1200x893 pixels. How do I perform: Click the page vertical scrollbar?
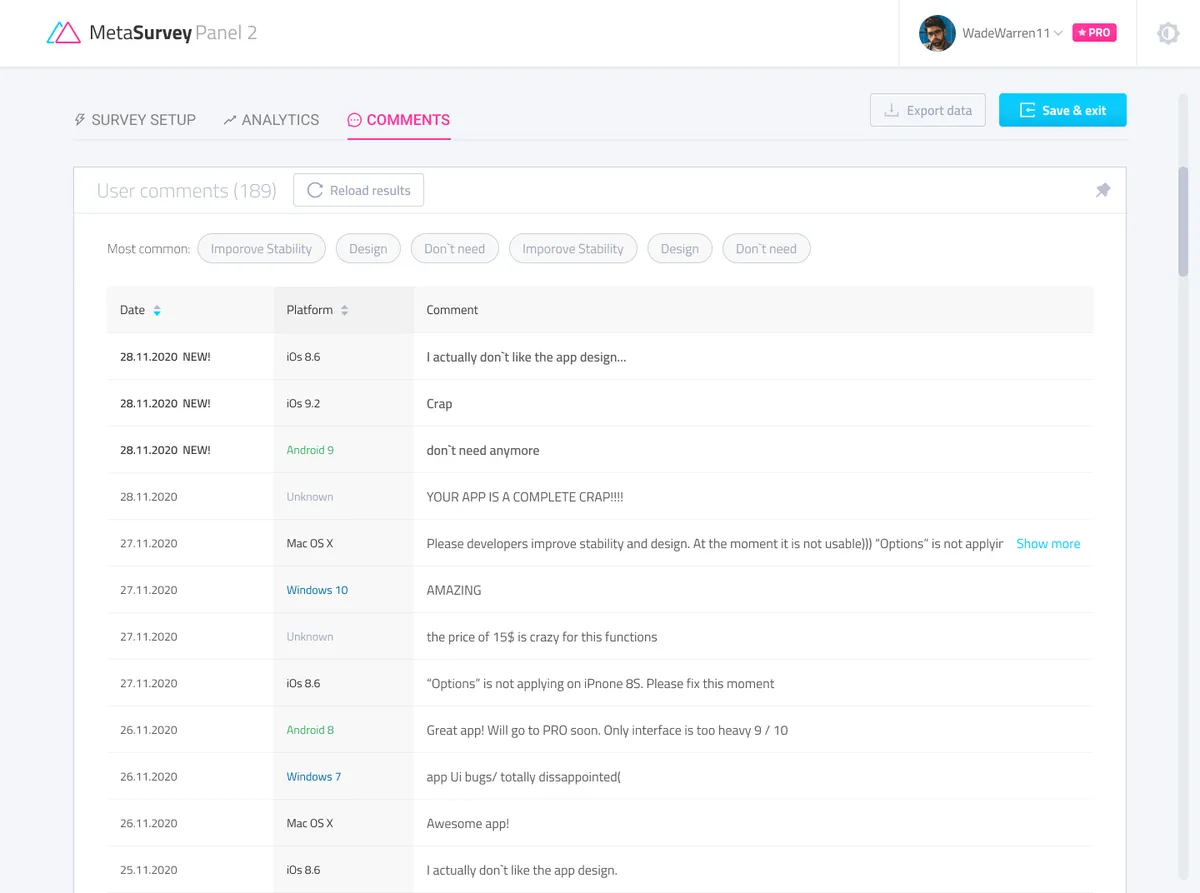point(1183,220)
